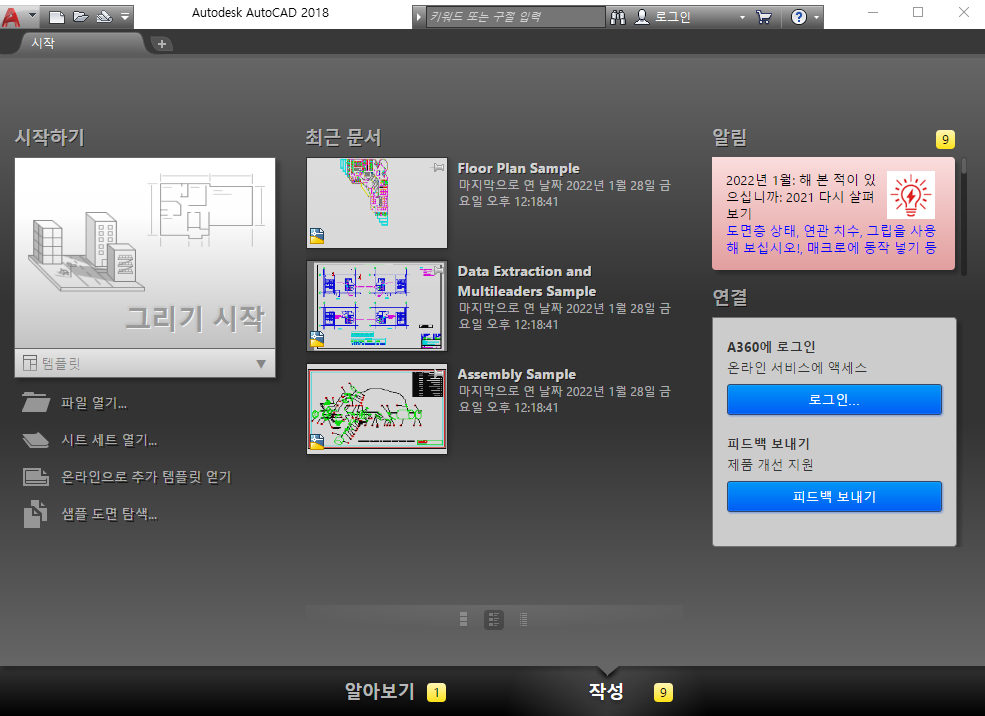Switch recent documents to thumbnail-and-text view
Image resolution: width=985 pixels, height=716 pixels.
(494, 620)
